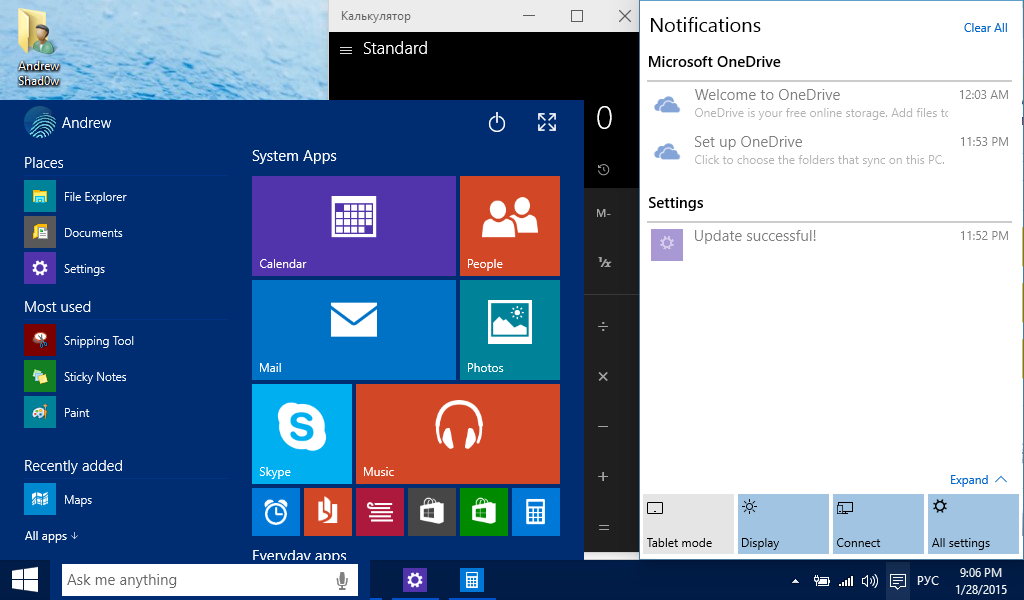This screenshot has height=600, width=1024.
Task: Open the Andrew Shad0w desktop folder
Action: coord(39,47)
